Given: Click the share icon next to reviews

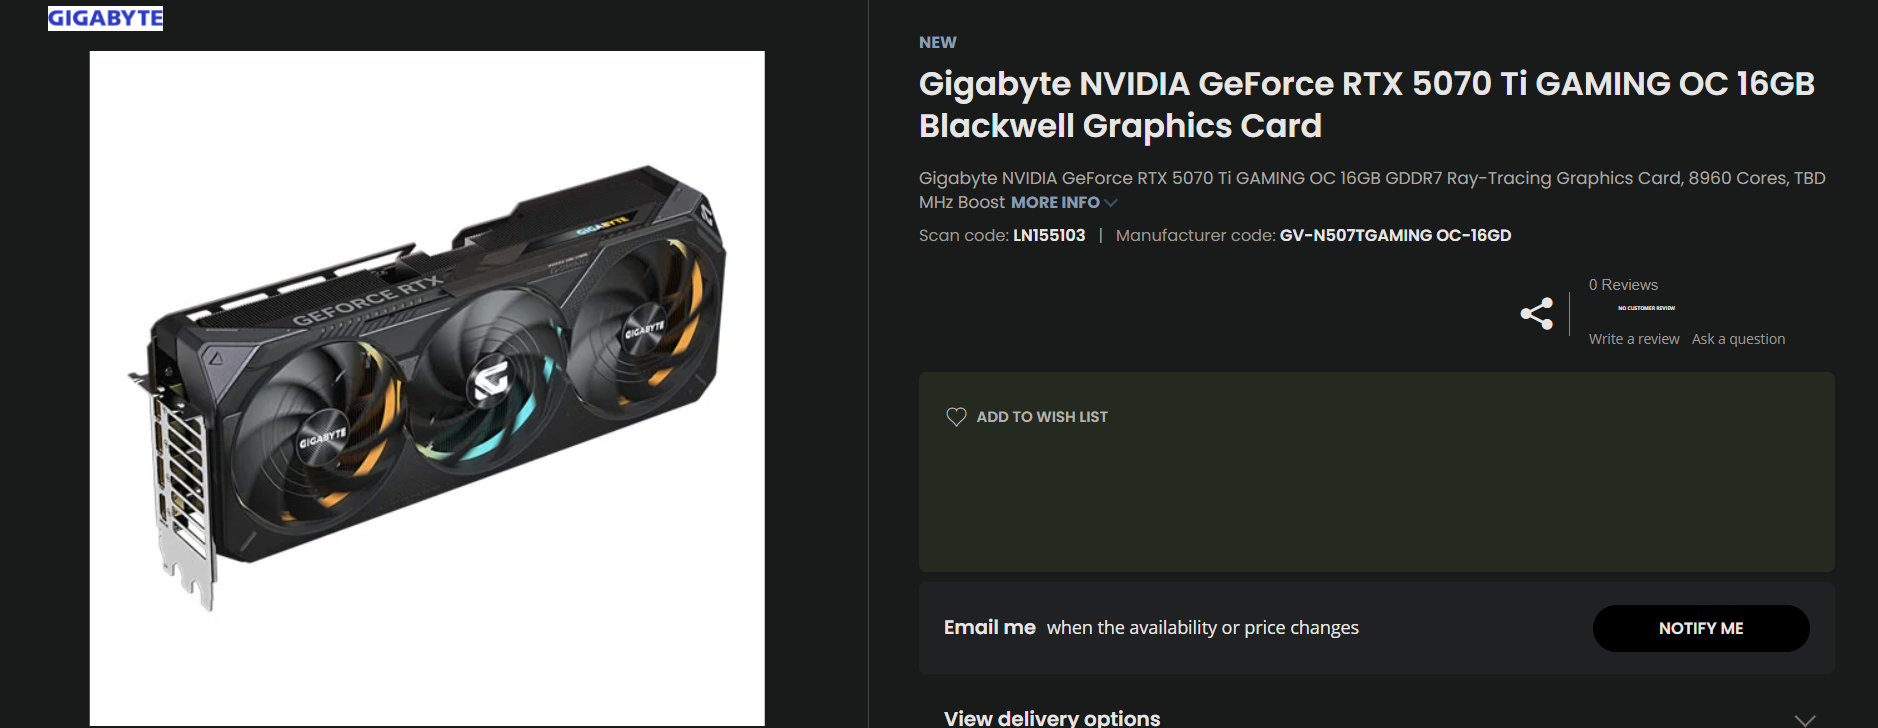Looking at the screenshot, I should click(1536, 314).
